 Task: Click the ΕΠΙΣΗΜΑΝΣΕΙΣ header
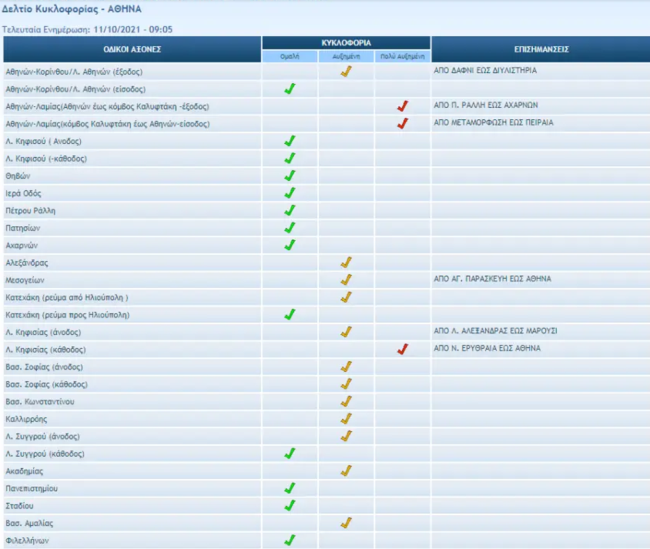[x=540, y=49]
